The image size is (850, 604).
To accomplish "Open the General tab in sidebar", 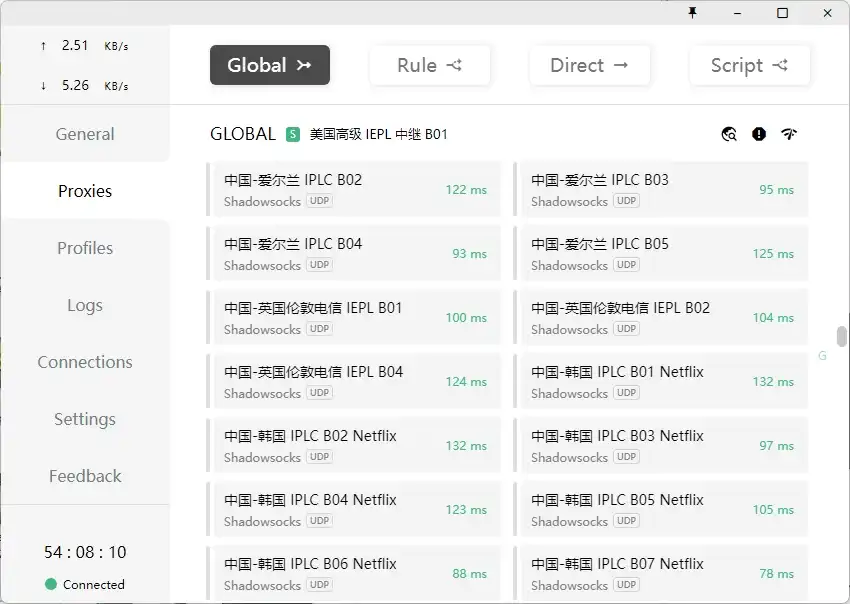I will pyautogui.click(x=85, y=134).
